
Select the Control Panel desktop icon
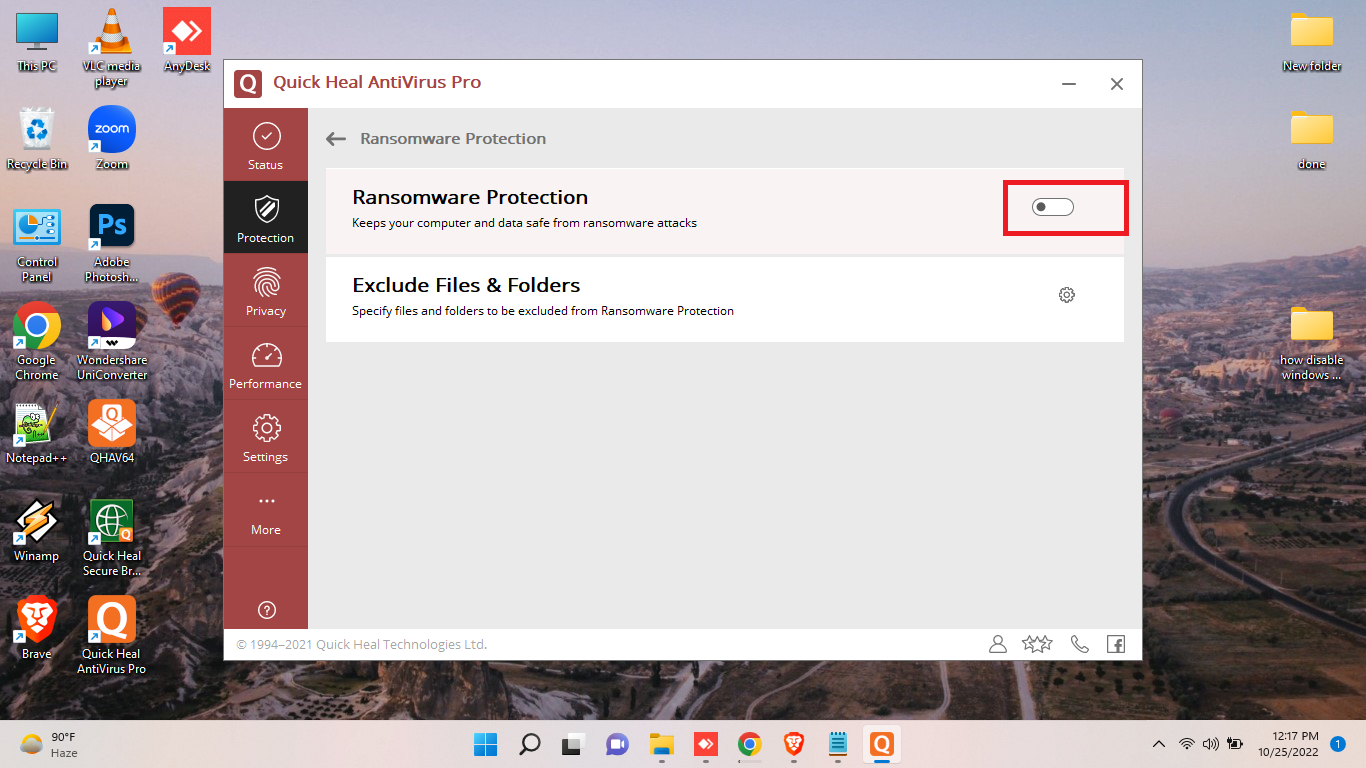(x=37, y=244)
